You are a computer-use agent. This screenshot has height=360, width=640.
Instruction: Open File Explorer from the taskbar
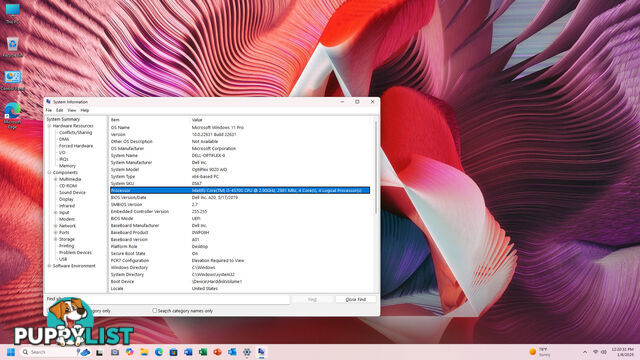pyautogui.click(x=144, y=352)
